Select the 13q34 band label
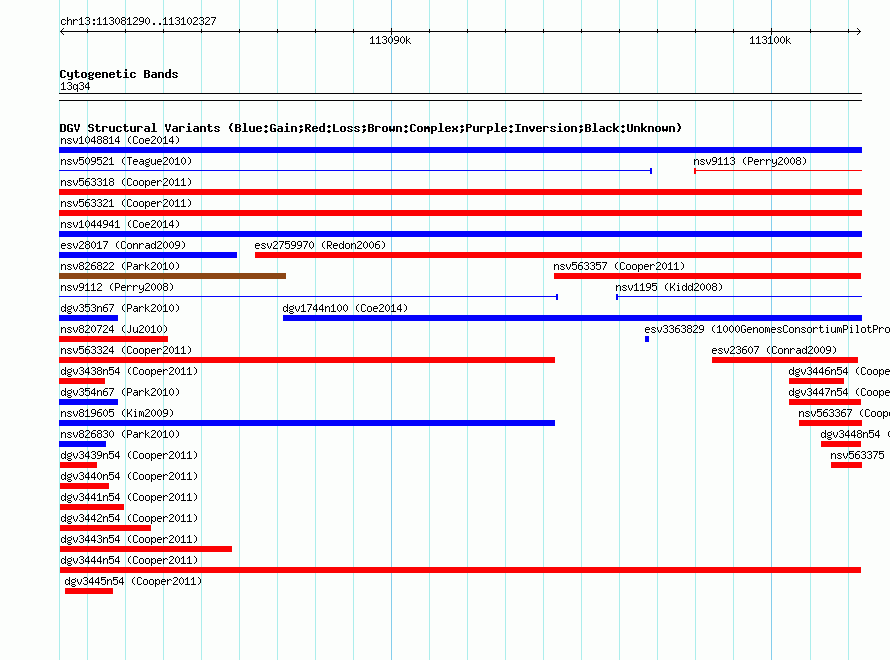The image size is (890, 660). point(75,86)
